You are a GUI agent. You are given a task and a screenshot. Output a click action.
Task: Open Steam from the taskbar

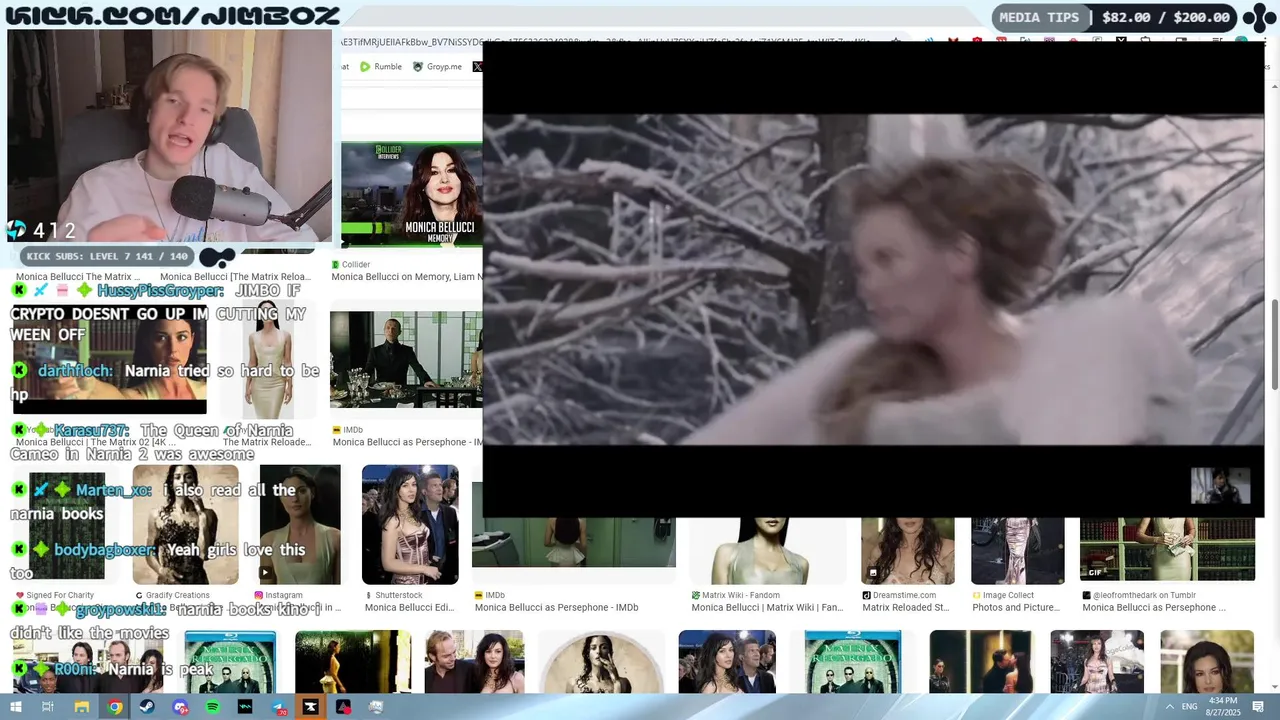pos(148,707)
